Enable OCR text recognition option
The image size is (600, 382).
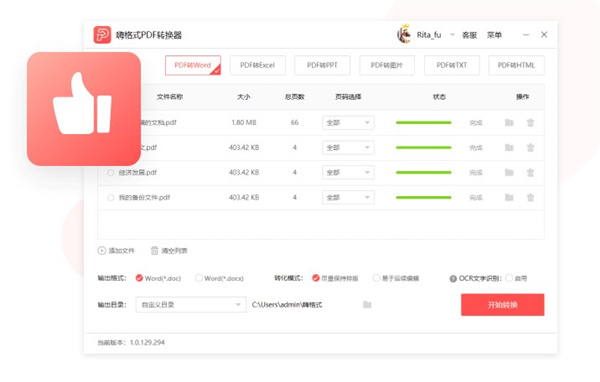(x=509, y=278)
